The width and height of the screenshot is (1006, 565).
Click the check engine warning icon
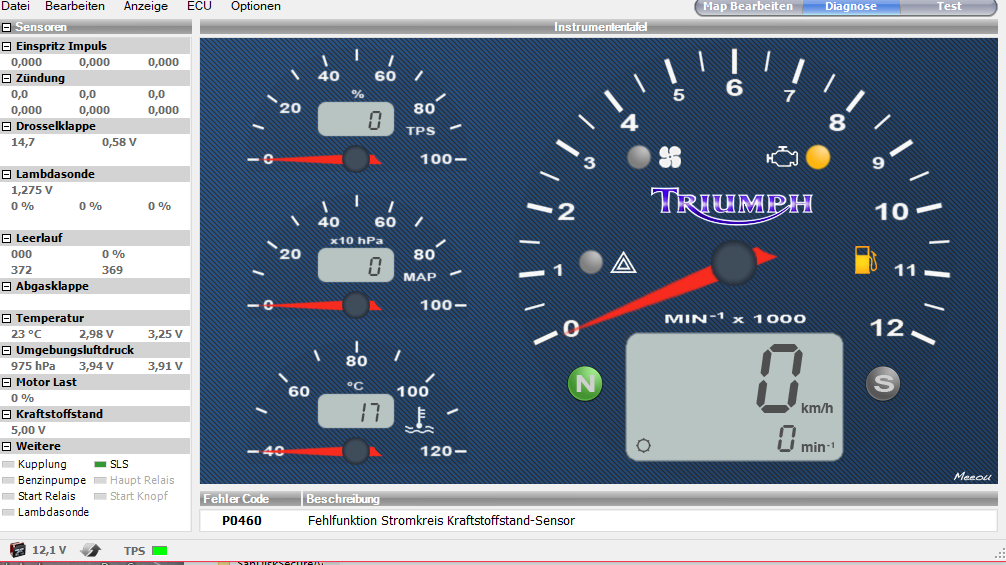click(782, 157)
